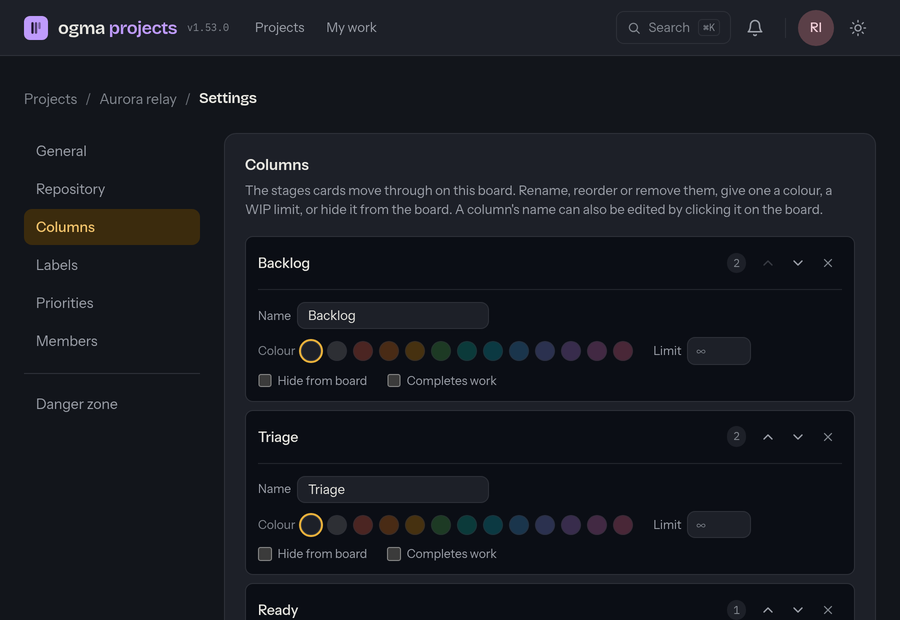Move the Ready column down
The height and width of the screenshot is (620, 900).
(798, 610)
